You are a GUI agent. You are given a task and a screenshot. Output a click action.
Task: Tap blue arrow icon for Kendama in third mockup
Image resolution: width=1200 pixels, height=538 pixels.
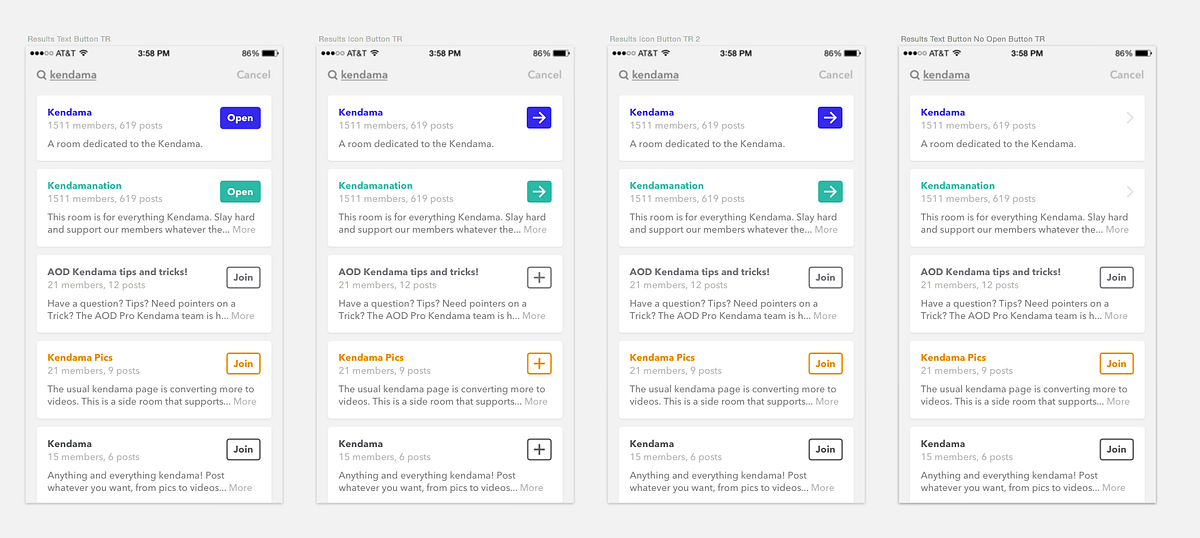pos(830,118)
